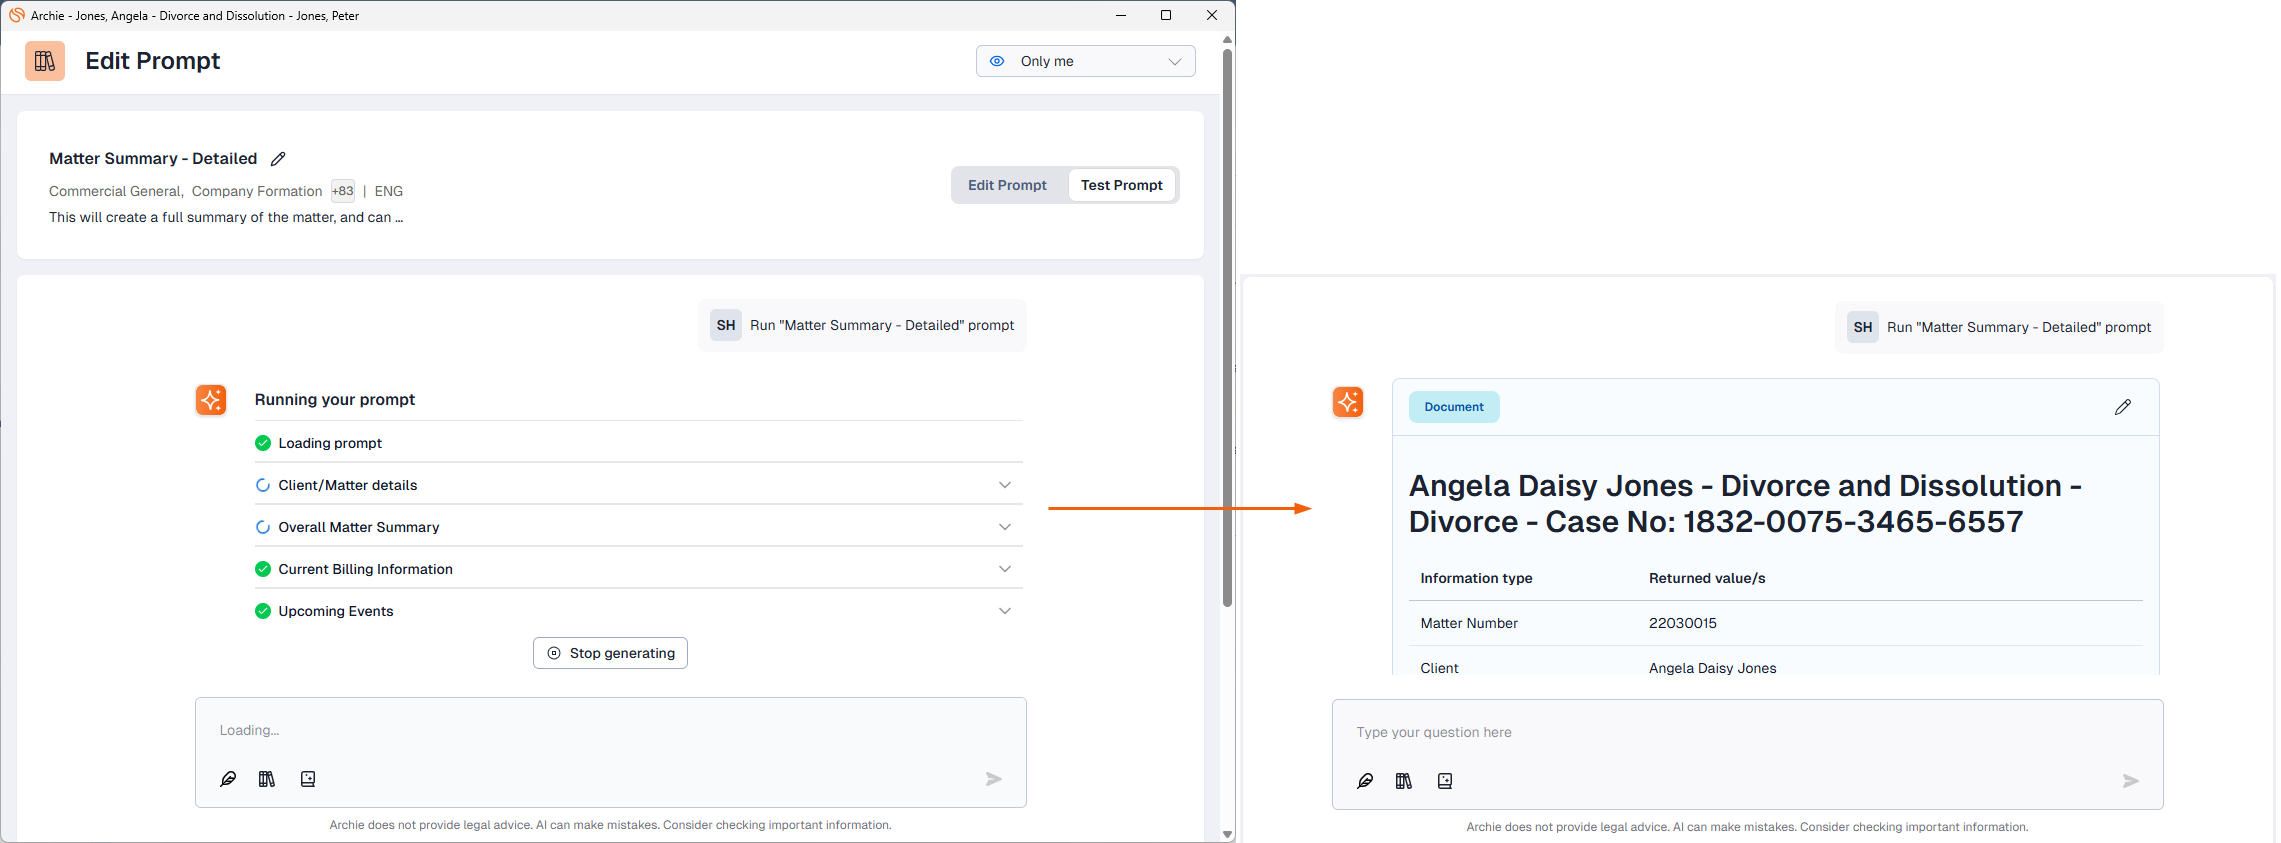
Task: Click the +83 categories badge
Action: [342, 191]
